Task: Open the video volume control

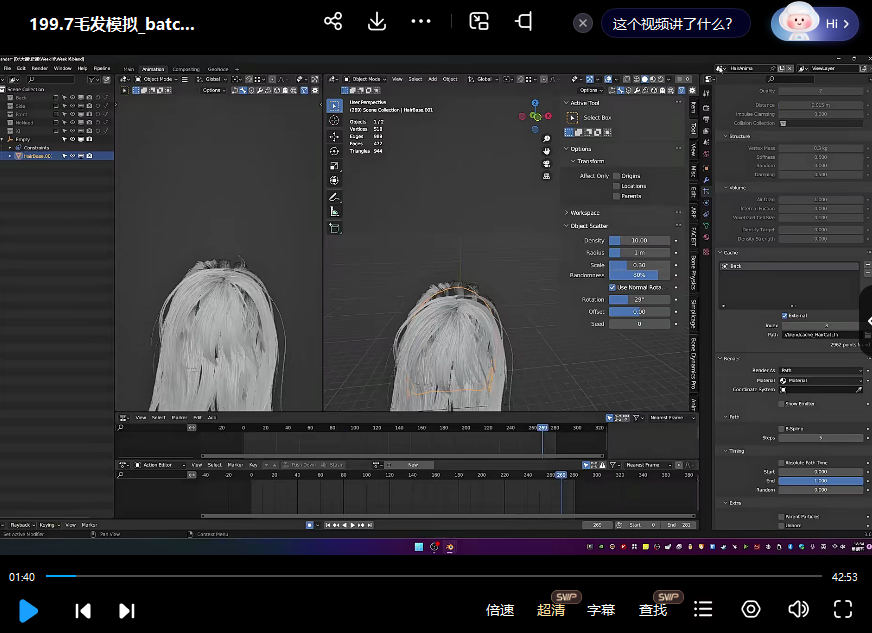Action: (x=798, y=609)
